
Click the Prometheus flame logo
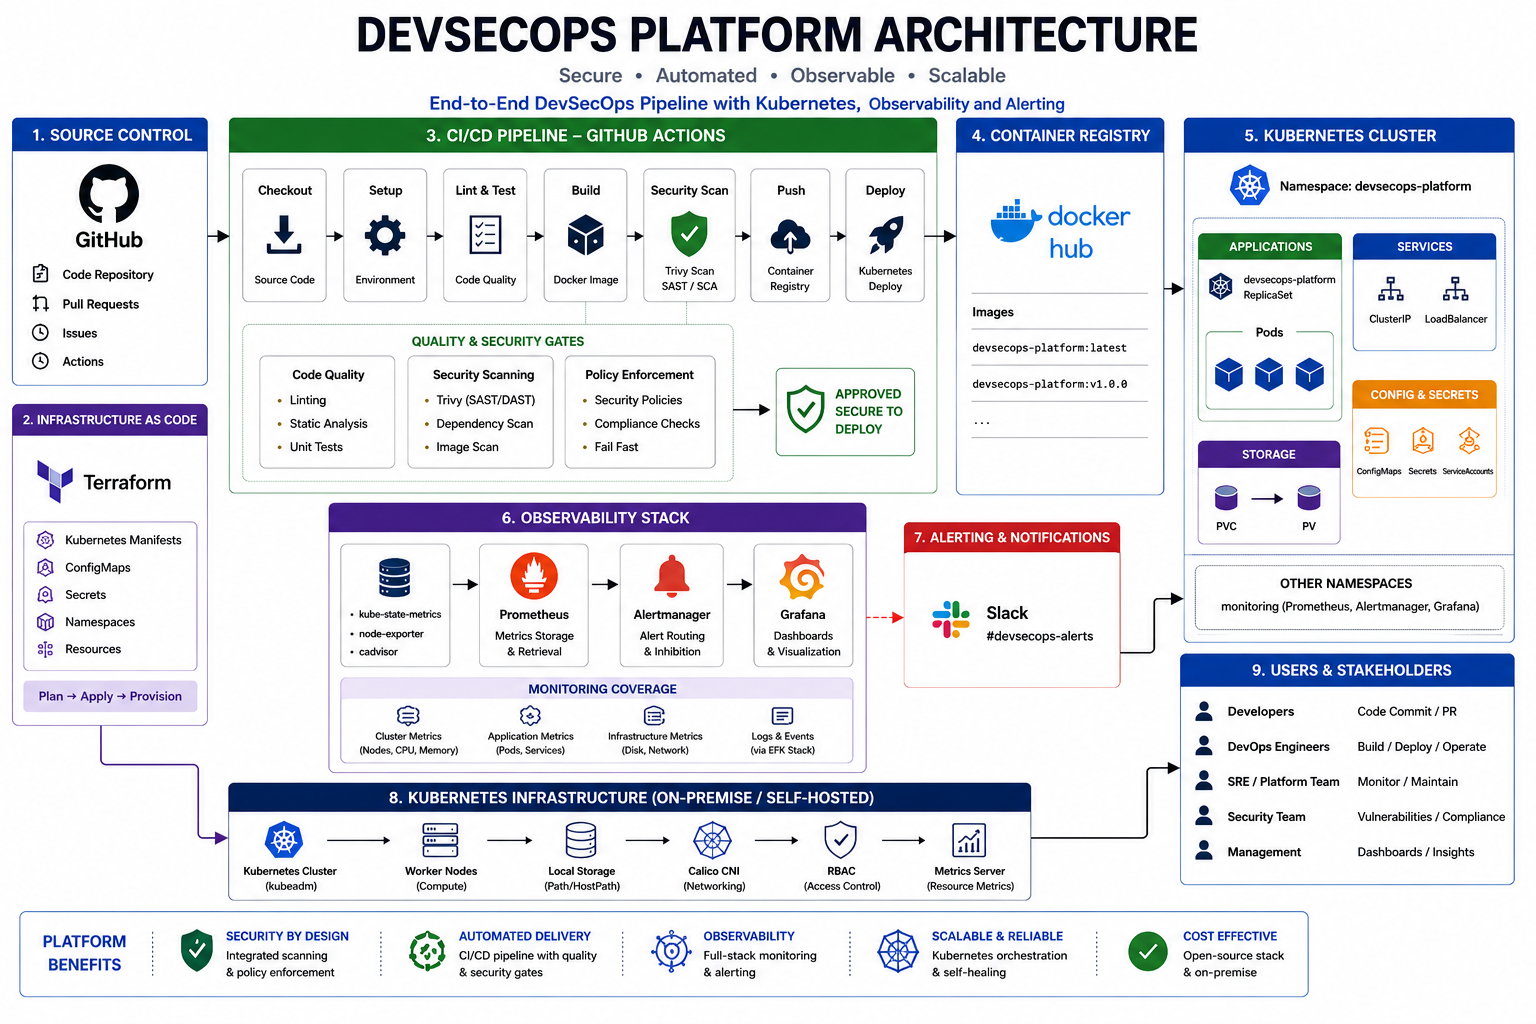point(534,577)
